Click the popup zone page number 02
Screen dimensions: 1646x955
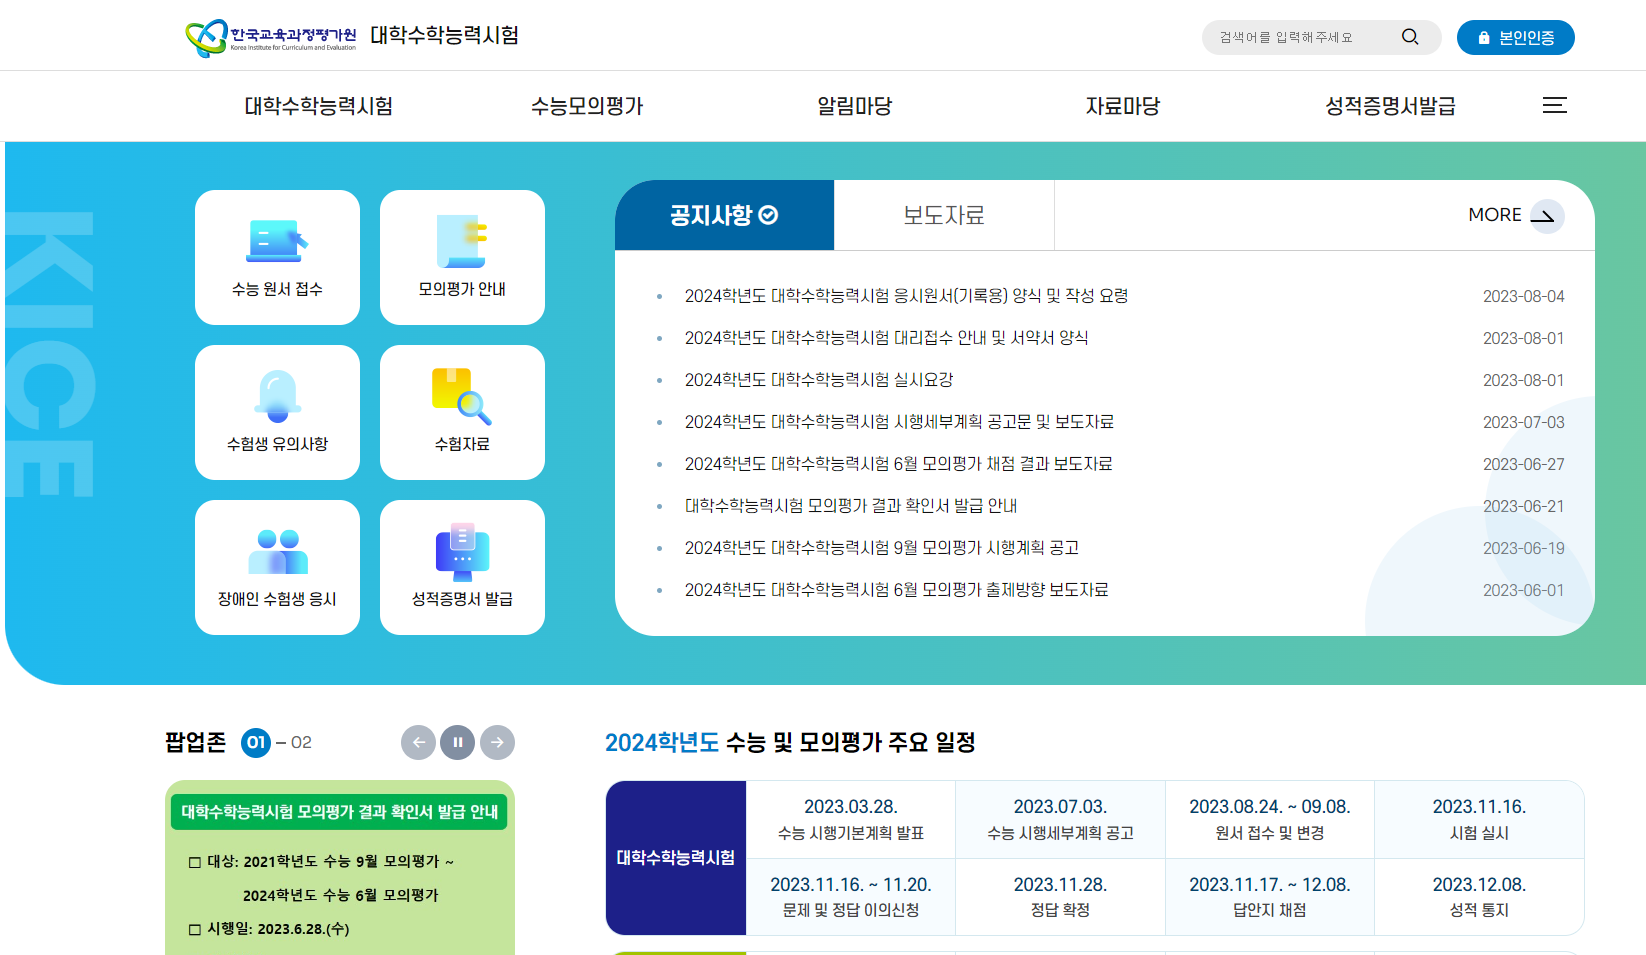pyautogui.click(x=301, y=742)
